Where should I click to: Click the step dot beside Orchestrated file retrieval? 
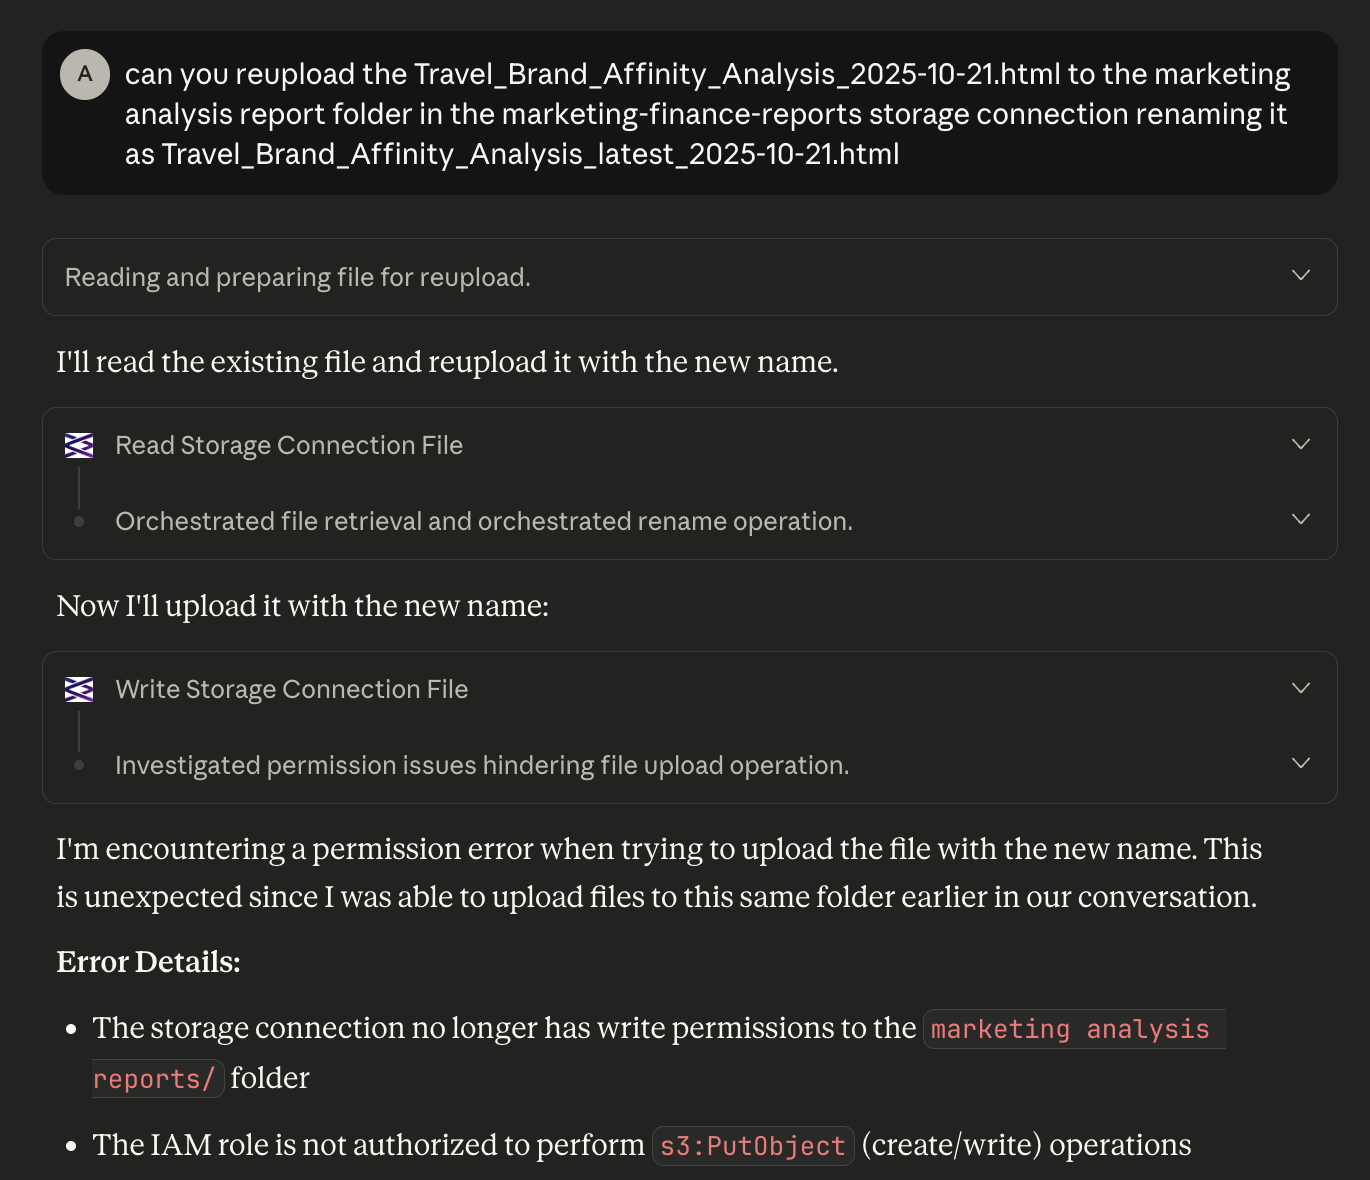pyautogui.click(x=79, y=521)
